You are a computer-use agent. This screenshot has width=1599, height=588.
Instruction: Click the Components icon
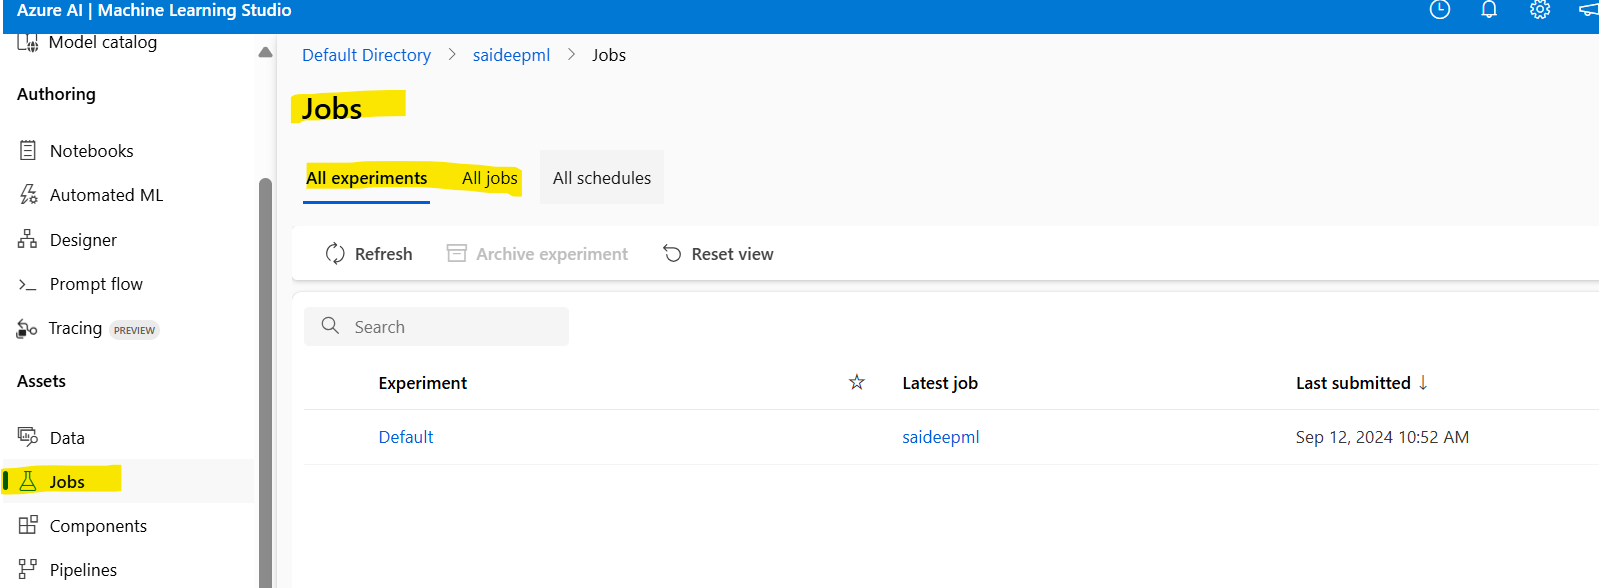tap(28, 525)
